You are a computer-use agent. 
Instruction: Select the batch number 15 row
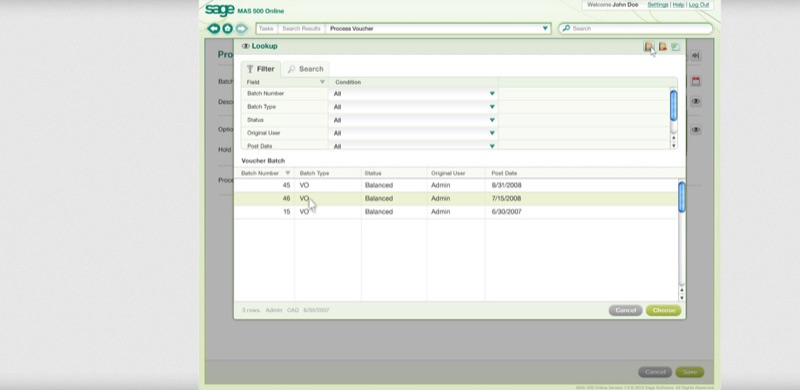pyautogui.click(x=456, y=212)
